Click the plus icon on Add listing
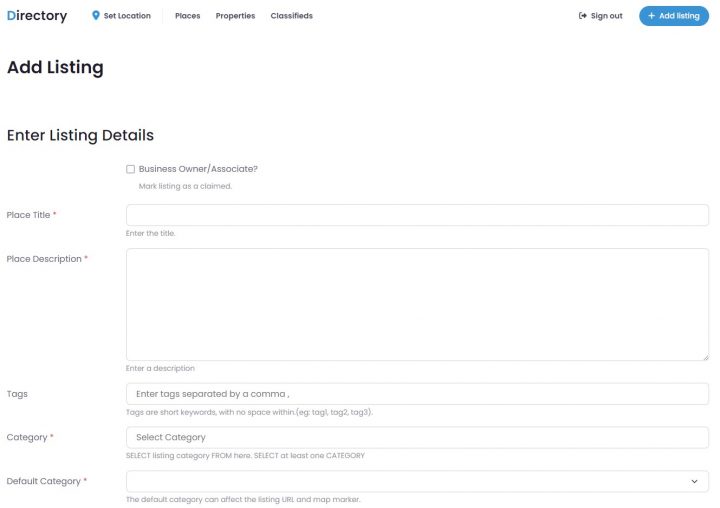Viewport: 720px width, 508px height. click(x=652, y=16)
